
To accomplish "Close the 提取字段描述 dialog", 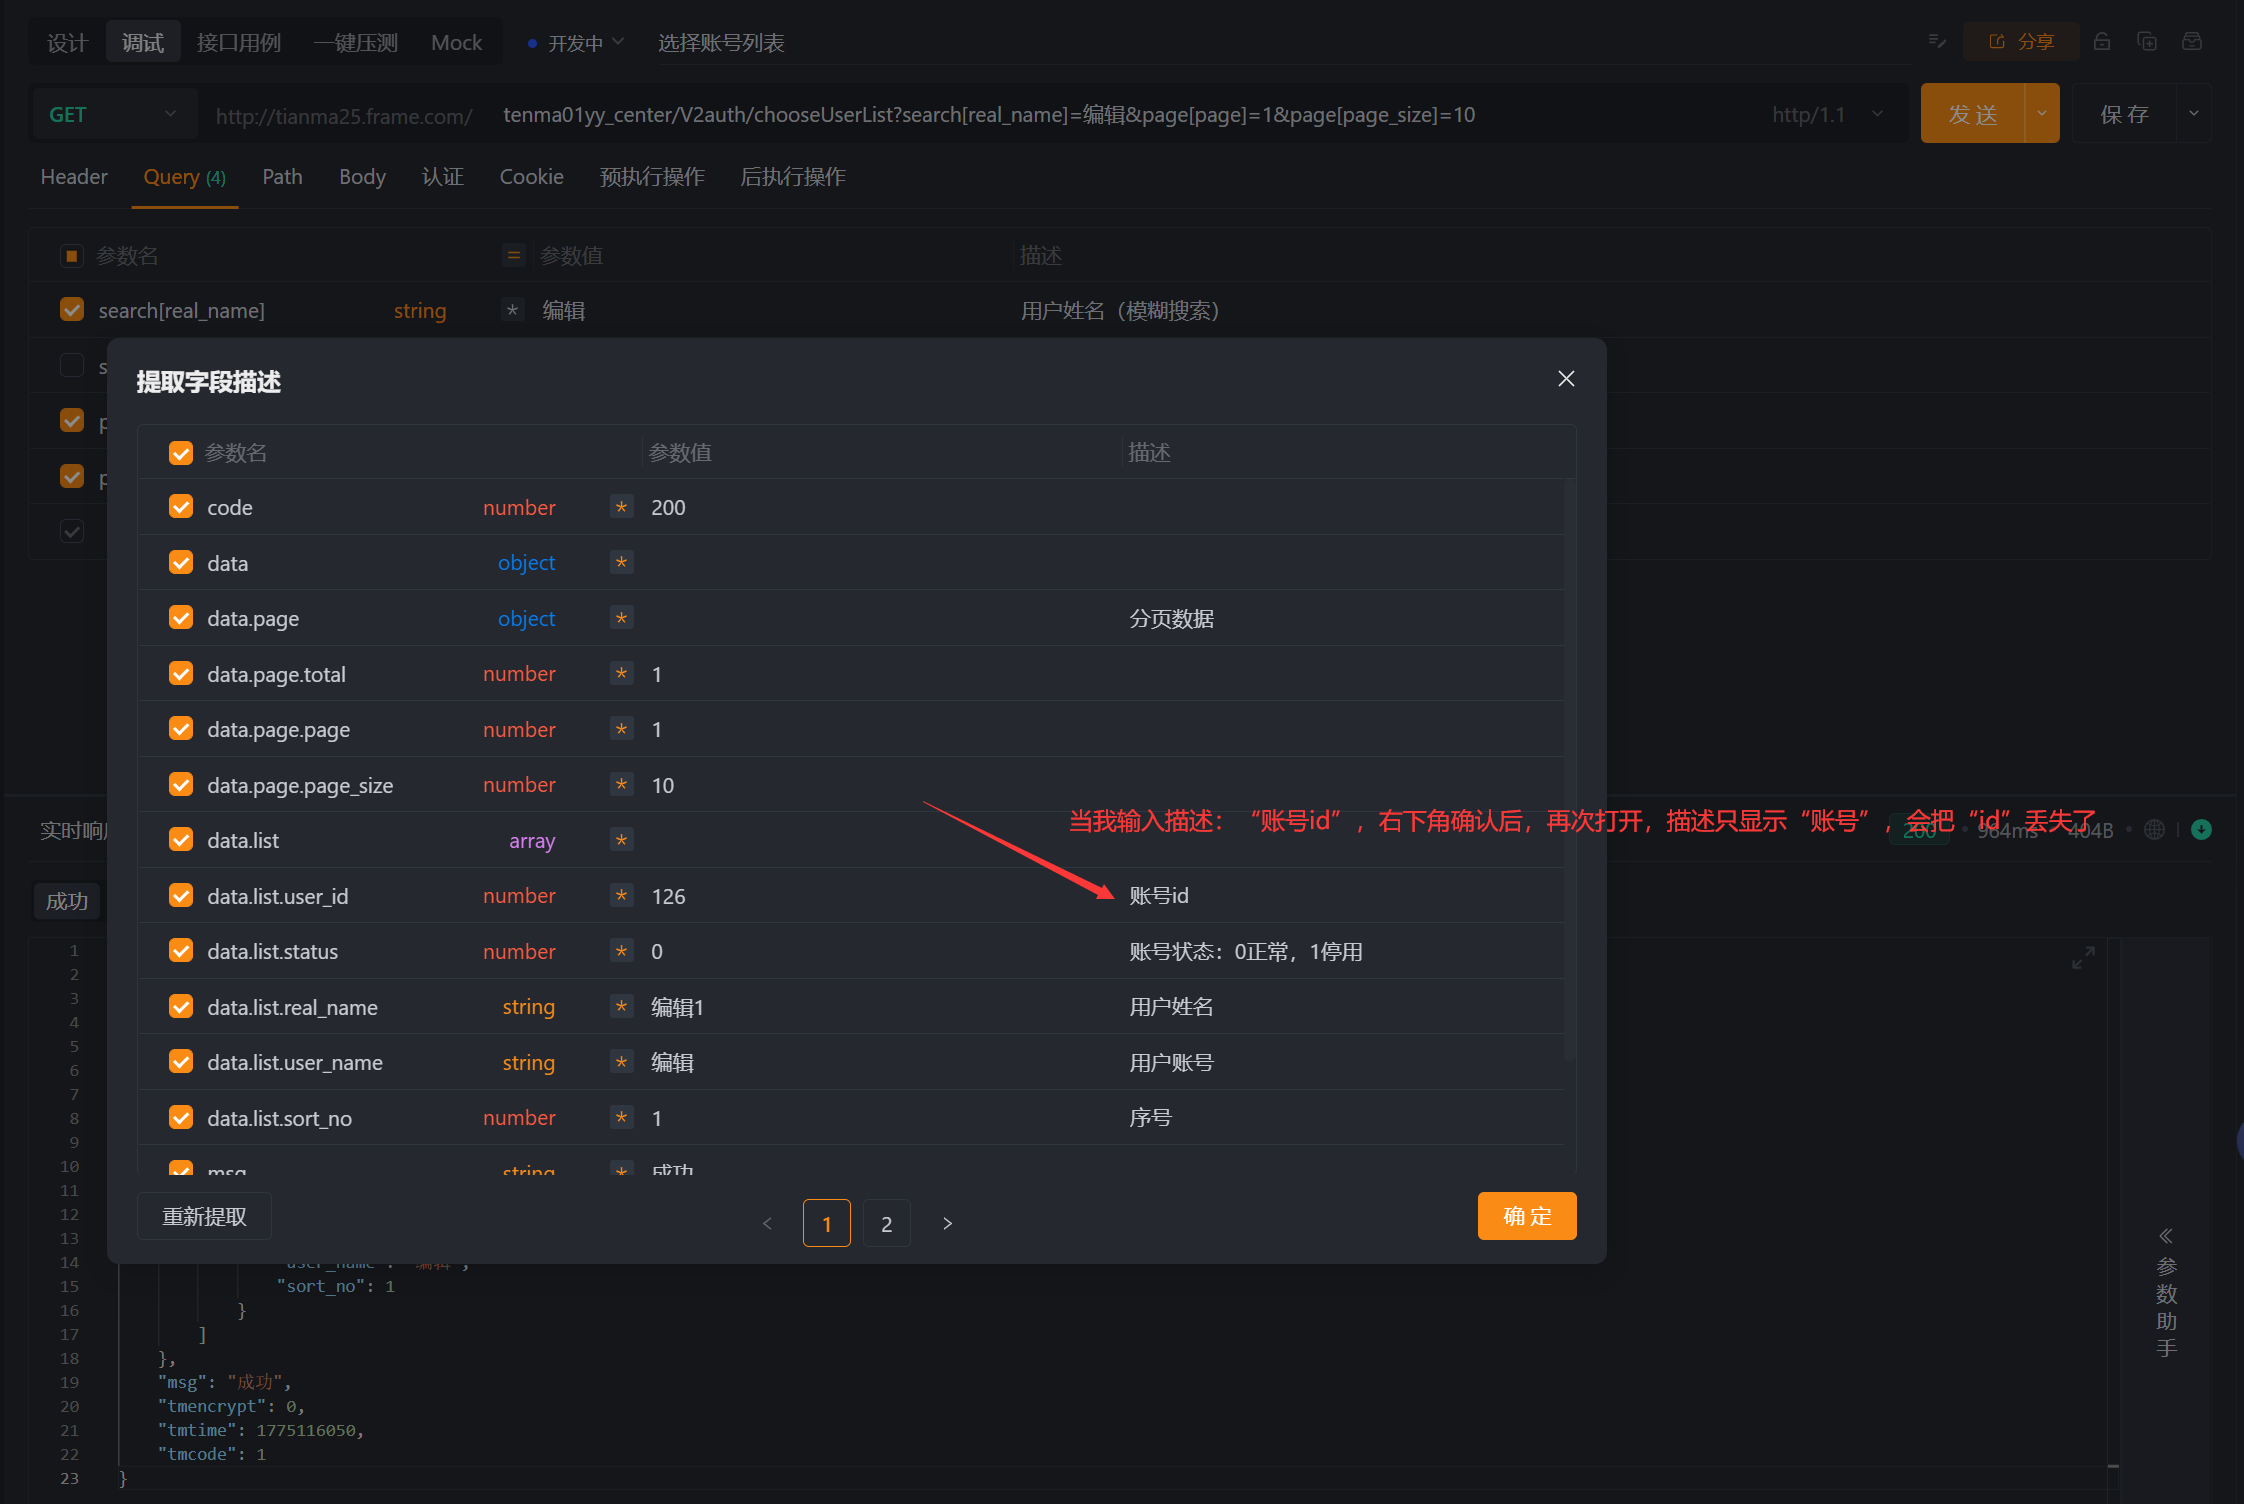I will (1566, 379).
